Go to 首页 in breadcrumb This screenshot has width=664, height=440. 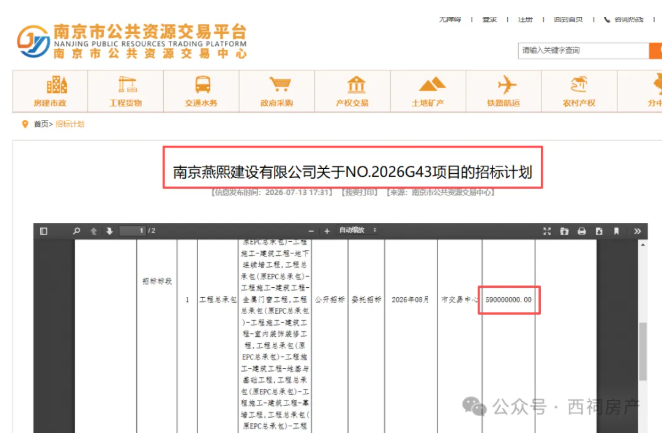pos(41,124)
